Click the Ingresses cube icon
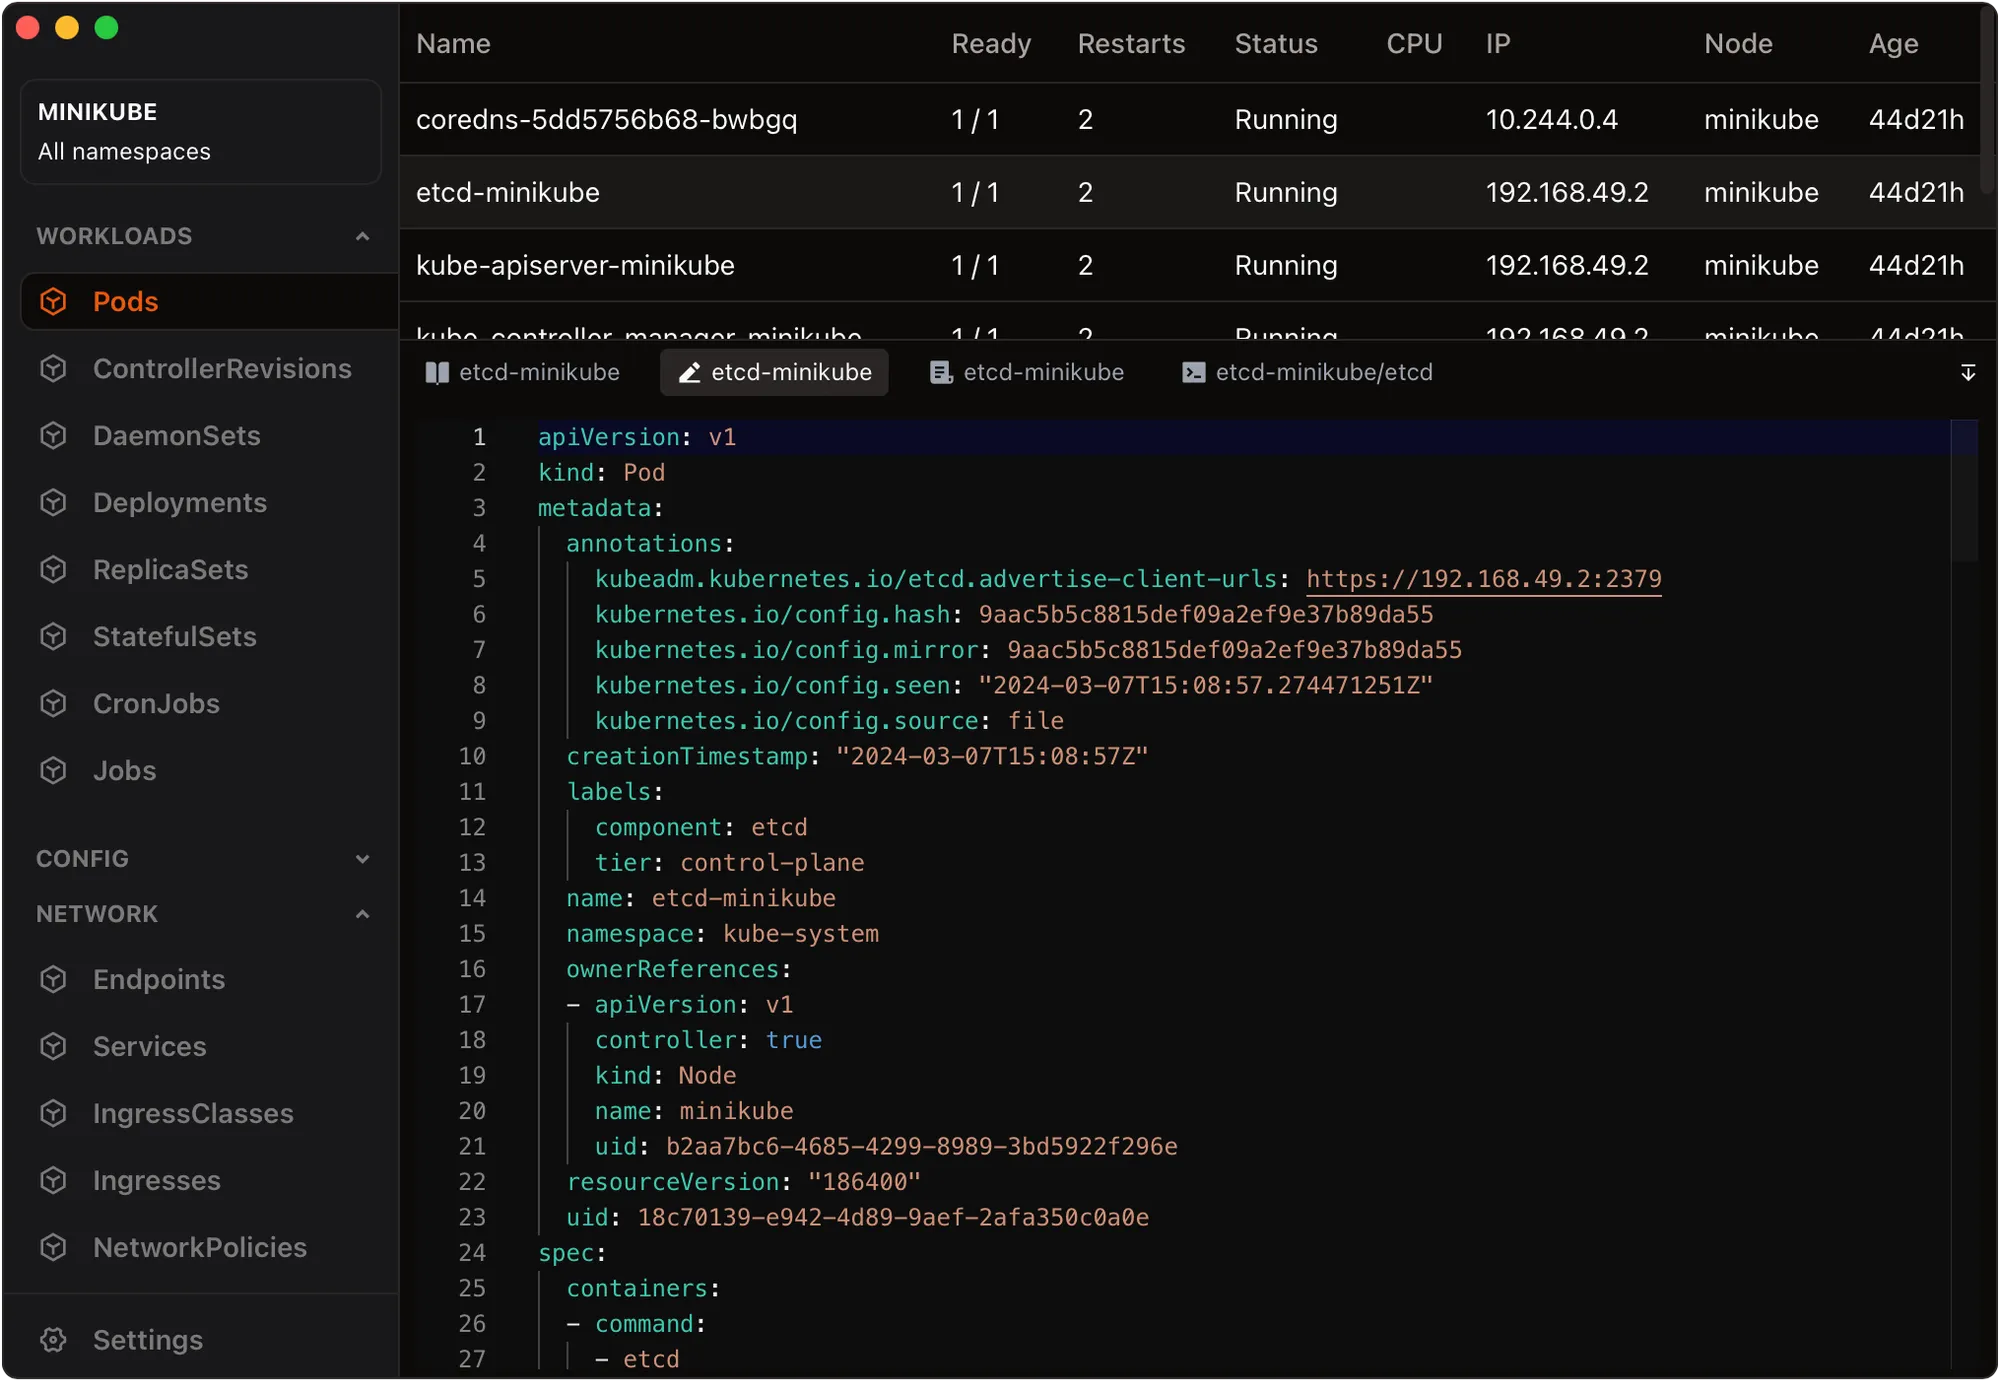Image resolution: width=2000 pixels, height=1381 pixels. 54,1180
